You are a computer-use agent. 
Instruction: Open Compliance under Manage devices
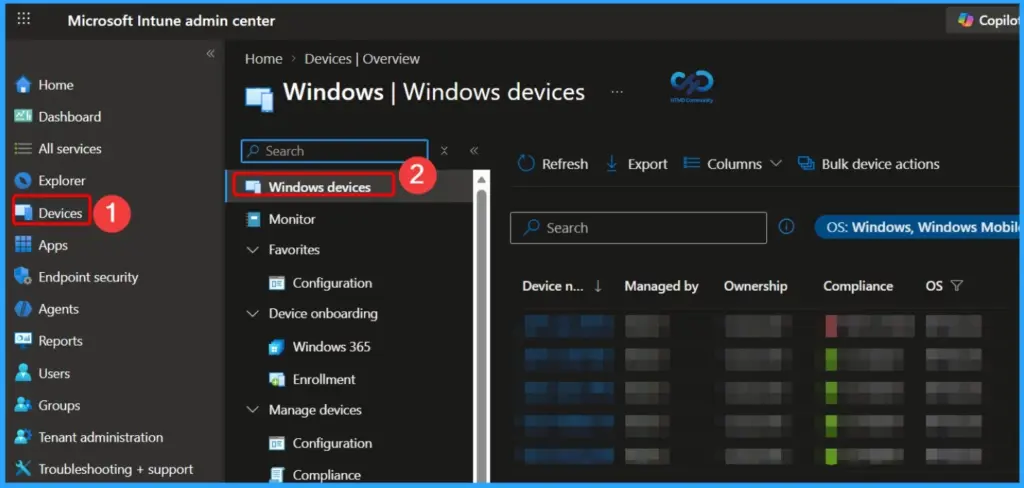coord(327,475)
